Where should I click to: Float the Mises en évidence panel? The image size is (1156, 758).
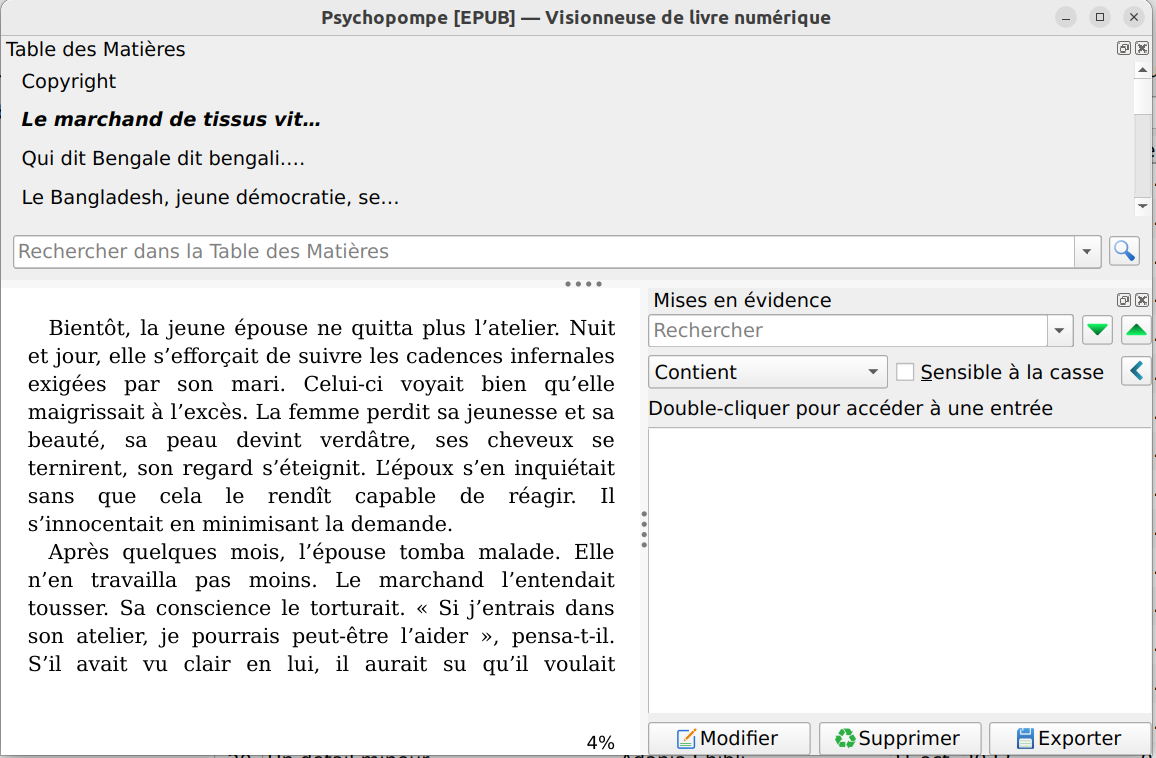(1124, 300)
